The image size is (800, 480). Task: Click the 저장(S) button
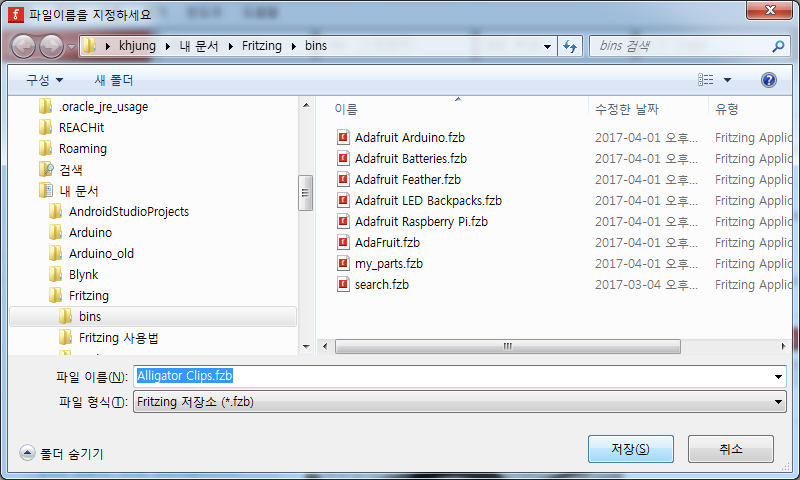631,449
